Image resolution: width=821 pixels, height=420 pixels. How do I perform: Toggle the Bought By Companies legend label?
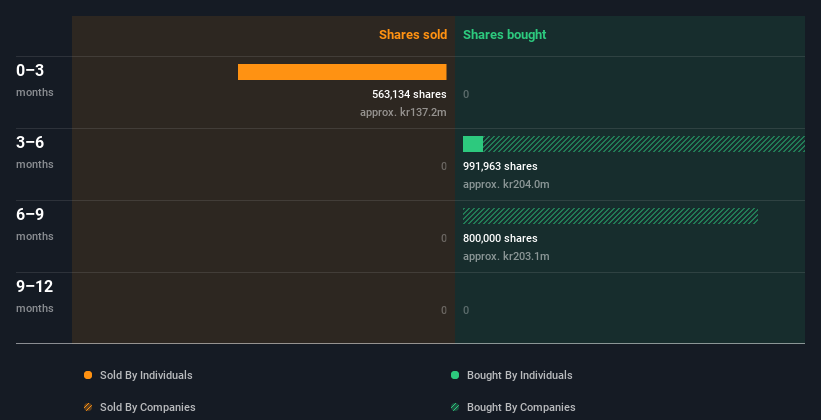521,407
